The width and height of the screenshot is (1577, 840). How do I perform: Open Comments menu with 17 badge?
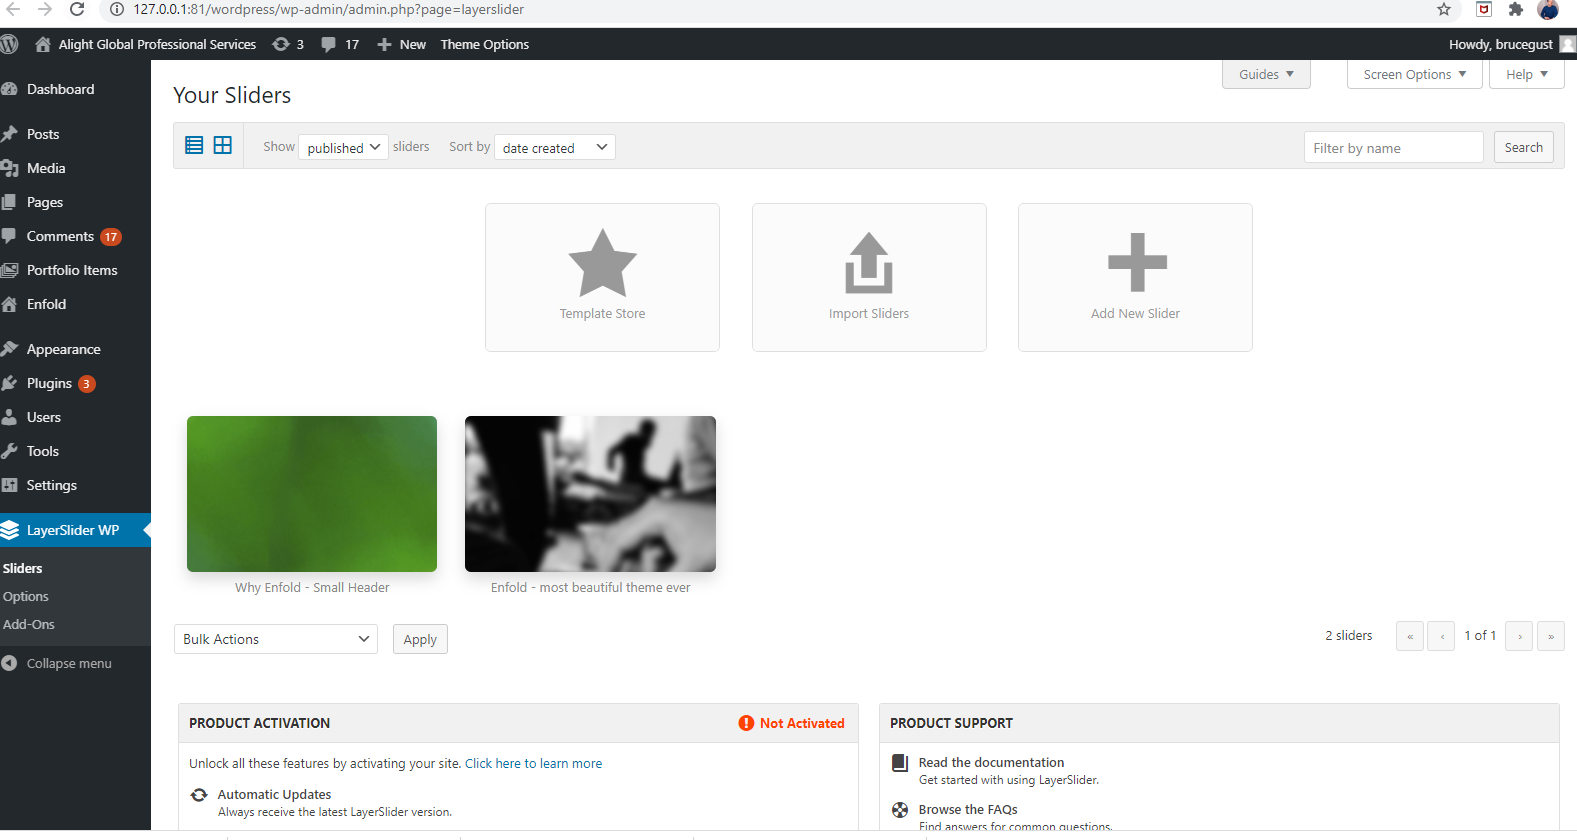click(75, 236)
